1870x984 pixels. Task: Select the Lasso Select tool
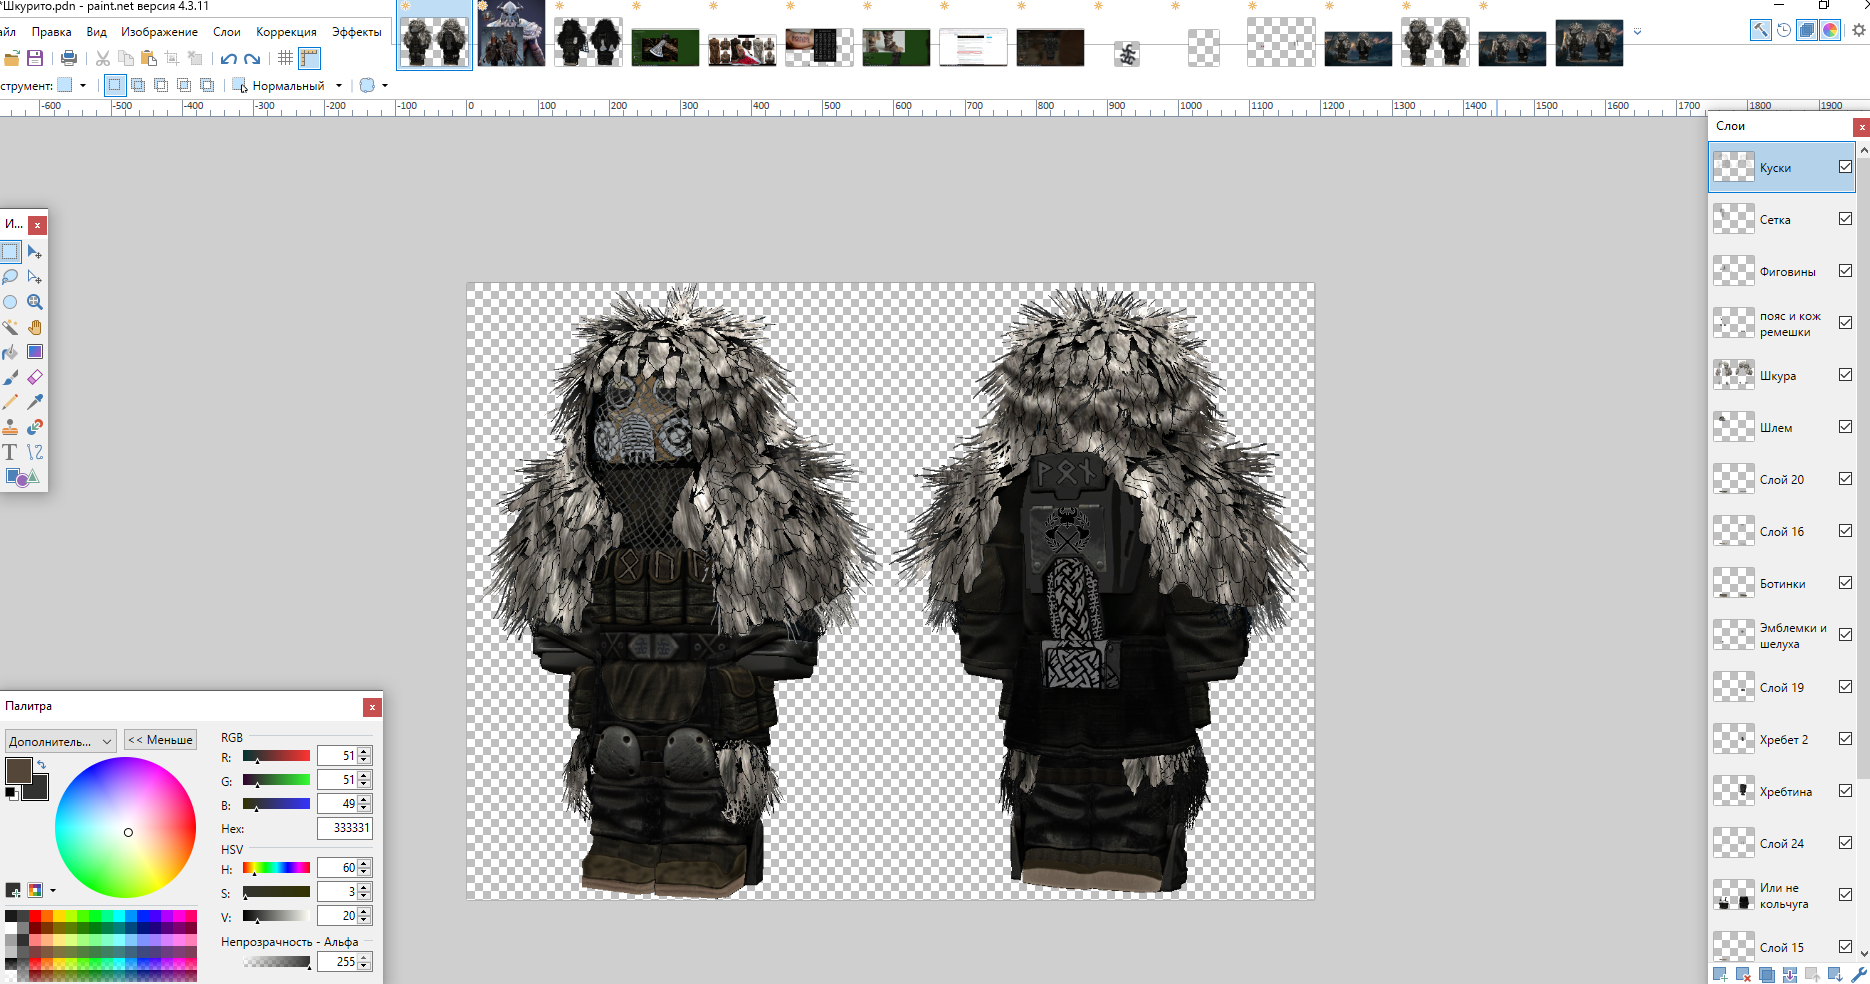pos(10,277)
